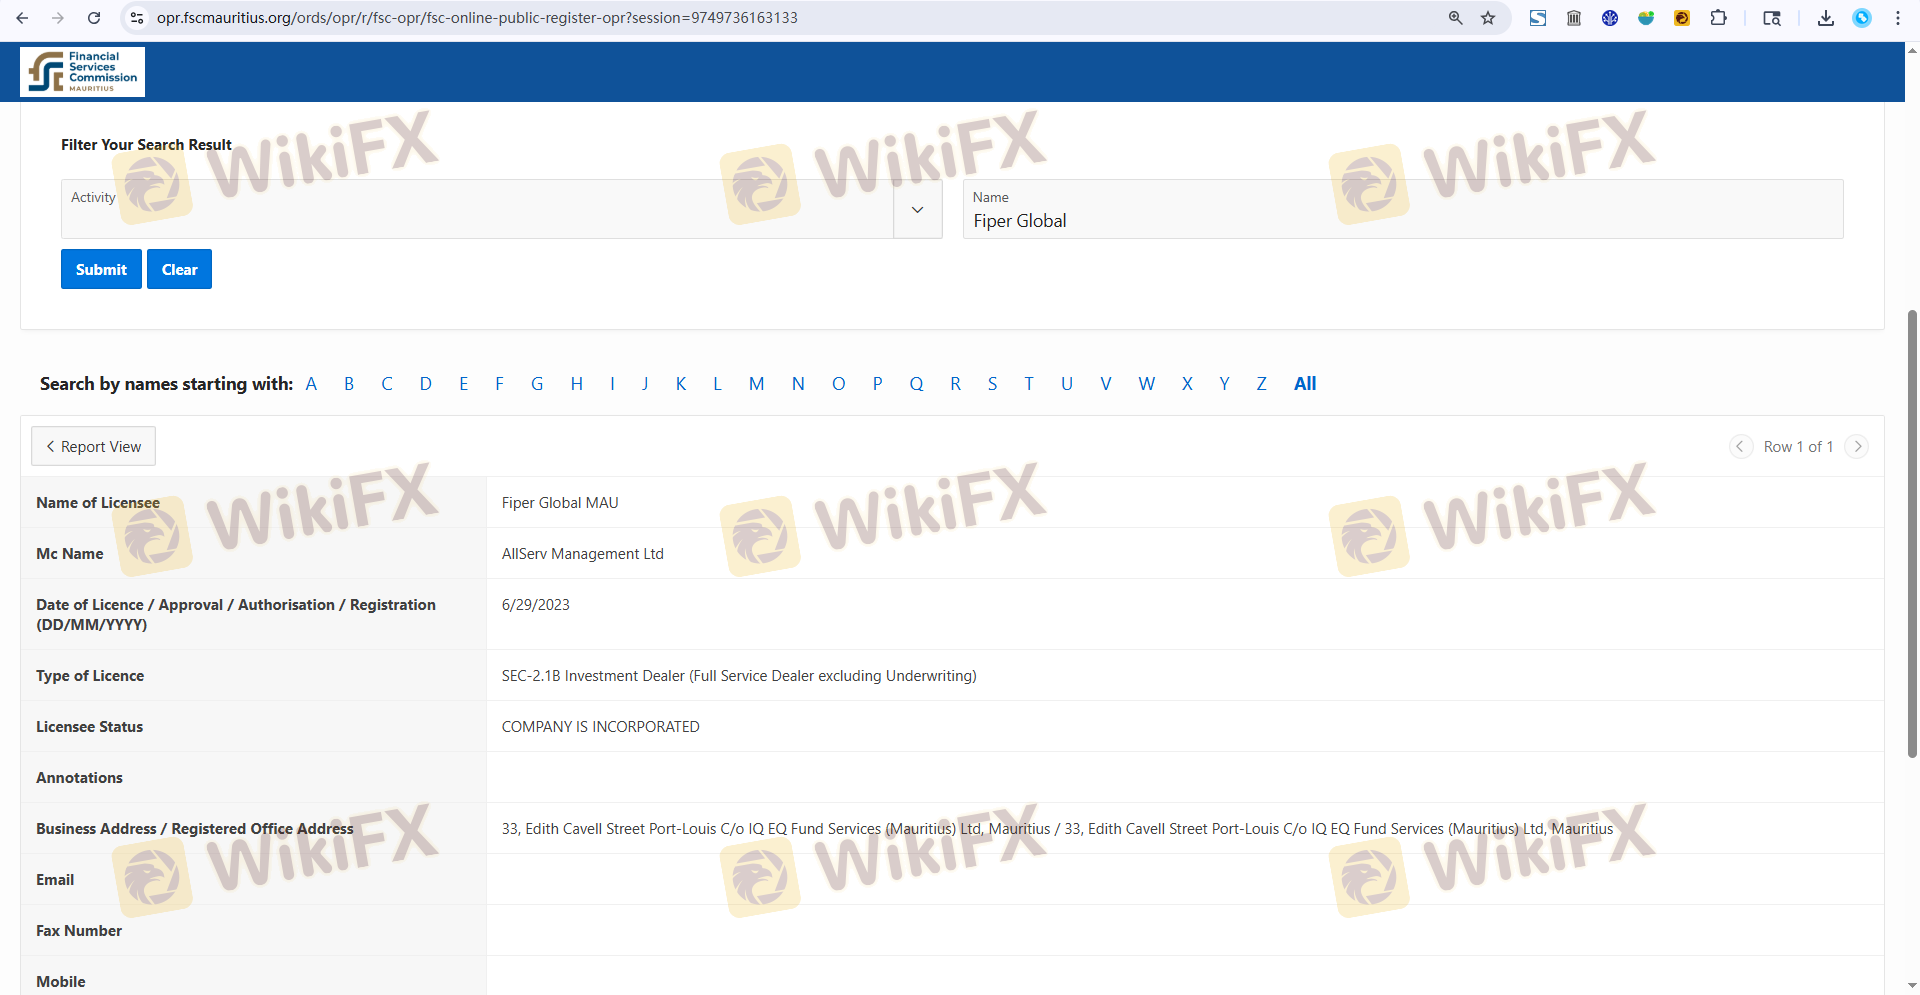Filter names starting with C

tap(387, 384)
